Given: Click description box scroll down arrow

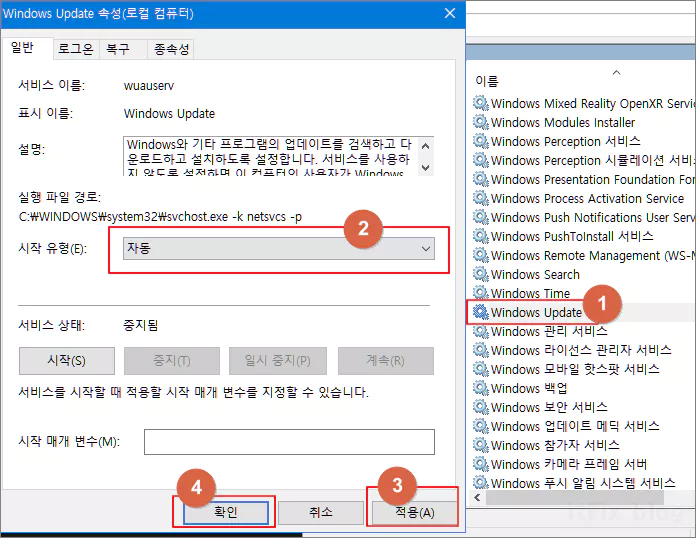Looking at the screenshot, I should pyautogui.click(x=425, y=167).
